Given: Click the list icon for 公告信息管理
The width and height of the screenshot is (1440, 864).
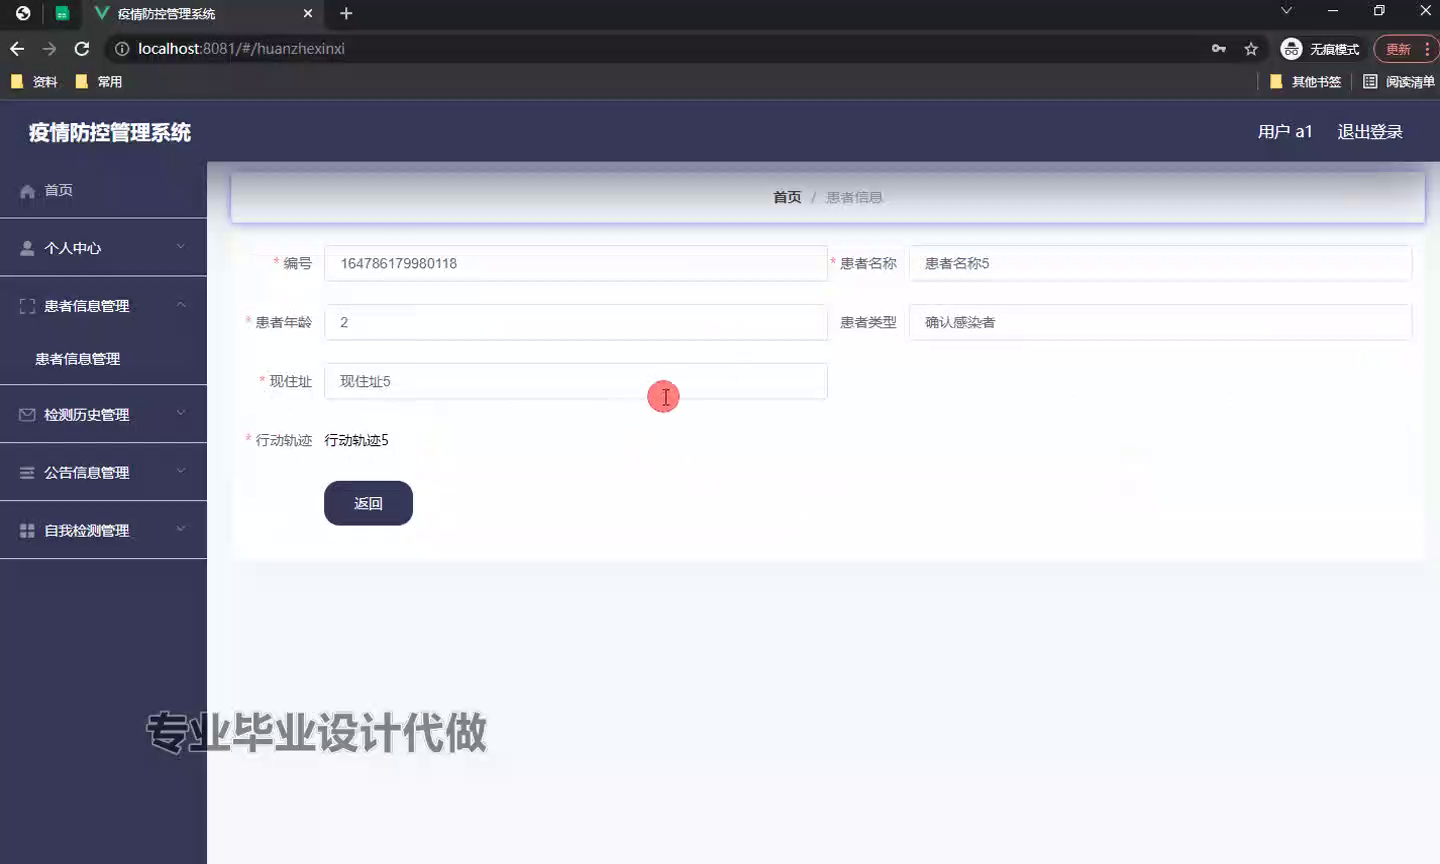Looking at the screenshot, I should [x=27, y=473].
